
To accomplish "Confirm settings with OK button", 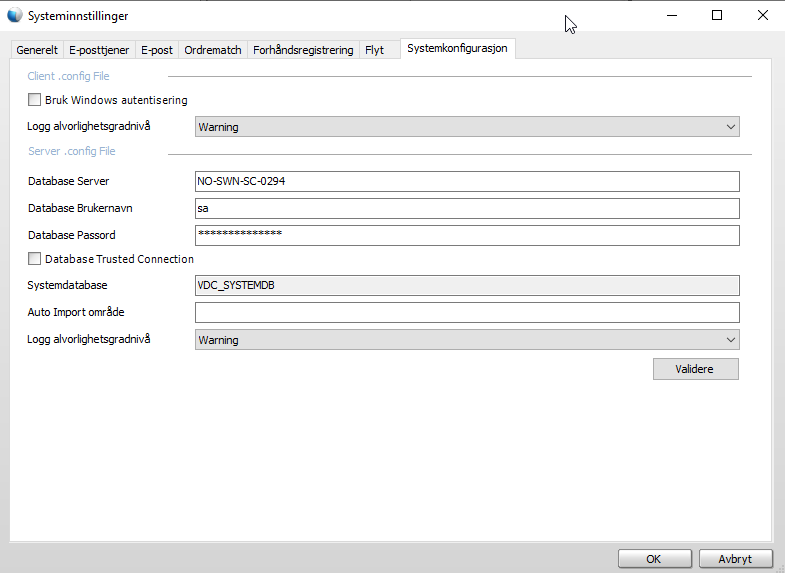I will [654, 559].
